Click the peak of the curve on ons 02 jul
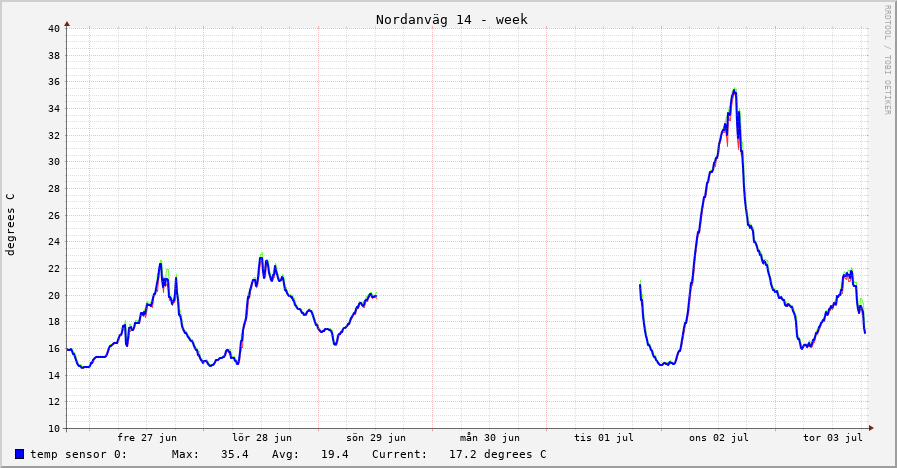897x468 pixels. [x=735, y=90]
